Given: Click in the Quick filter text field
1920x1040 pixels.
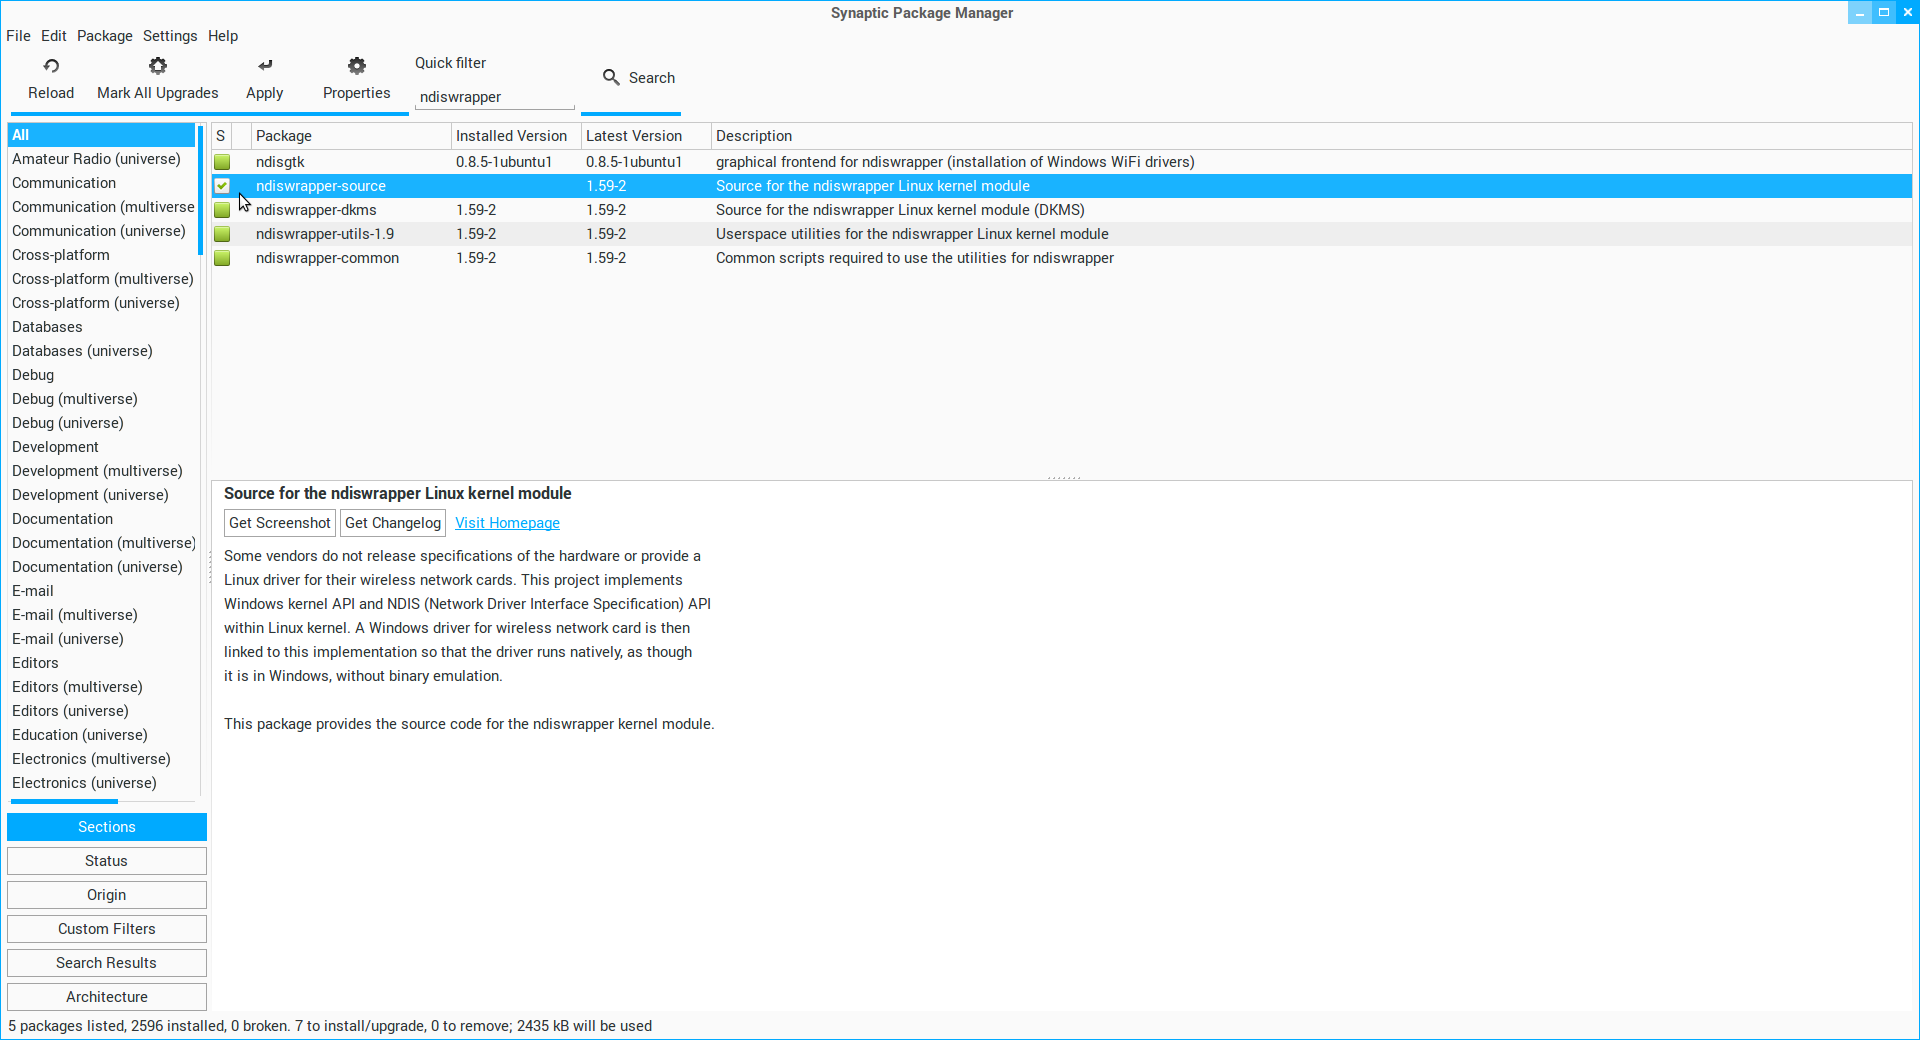Looking at the screenshot, I should 494,97.
